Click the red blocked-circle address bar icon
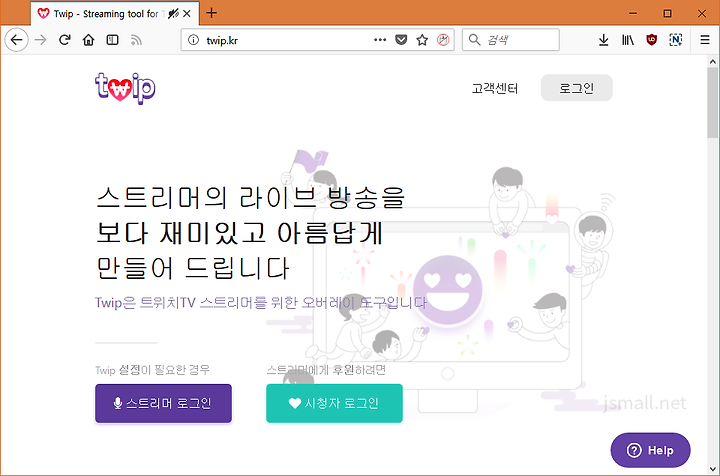This screenshot has width=720, height=476. point(443,40)
